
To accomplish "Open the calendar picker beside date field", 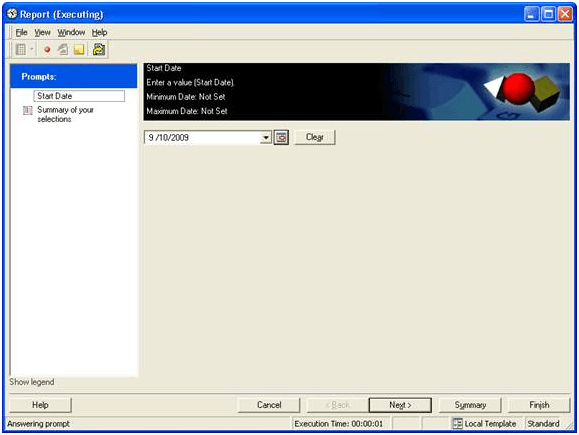I will click(x=281, y=137).
